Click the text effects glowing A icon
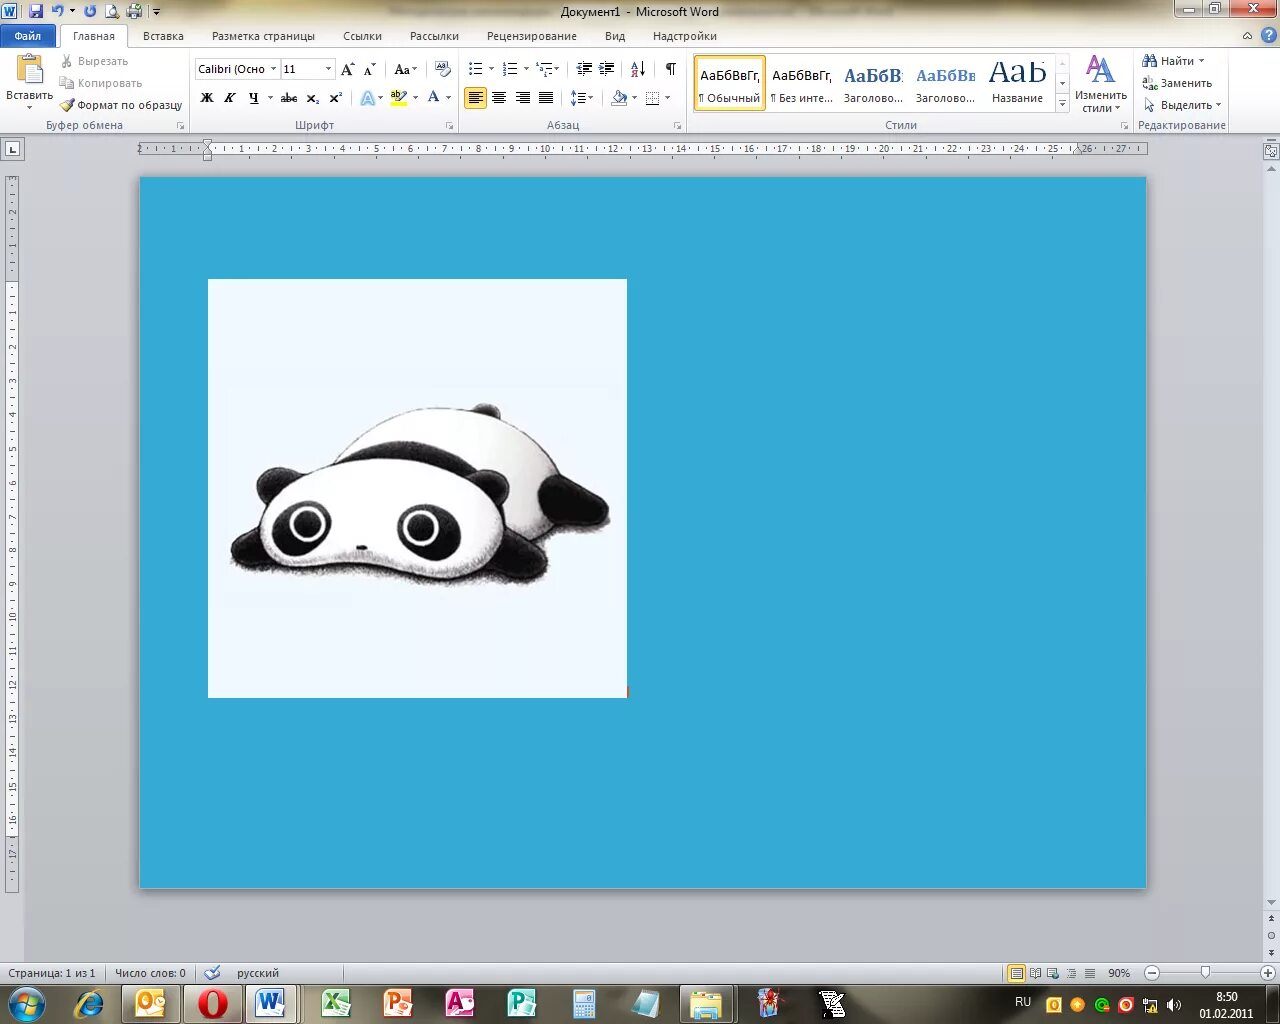 pyautogui.click(x=367, y=97)
